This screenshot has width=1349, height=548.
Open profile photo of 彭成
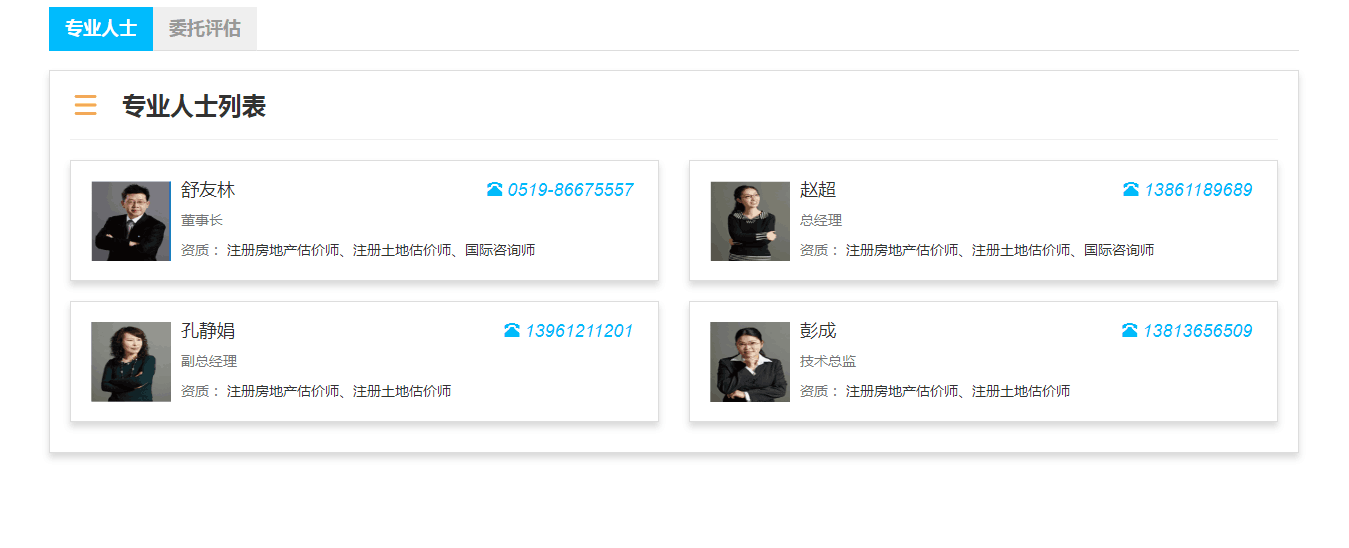pos(750,362)
